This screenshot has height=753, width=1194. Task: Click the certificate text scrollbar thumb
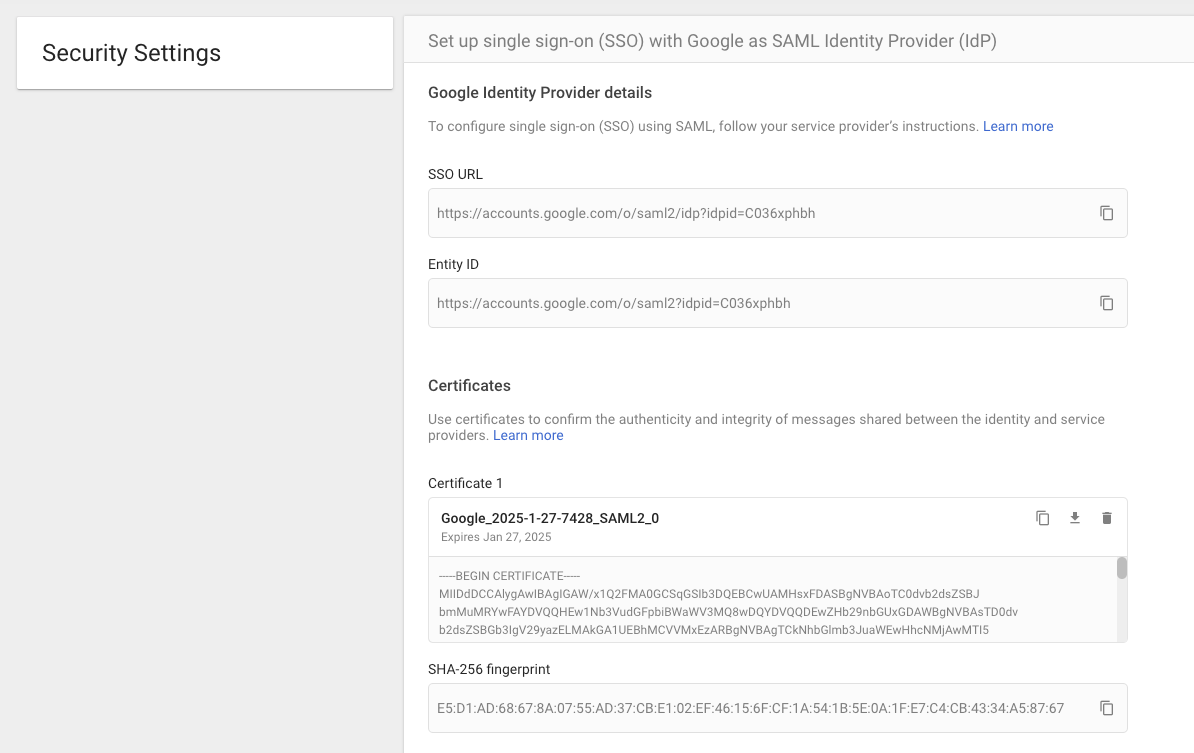point(1122,568)
